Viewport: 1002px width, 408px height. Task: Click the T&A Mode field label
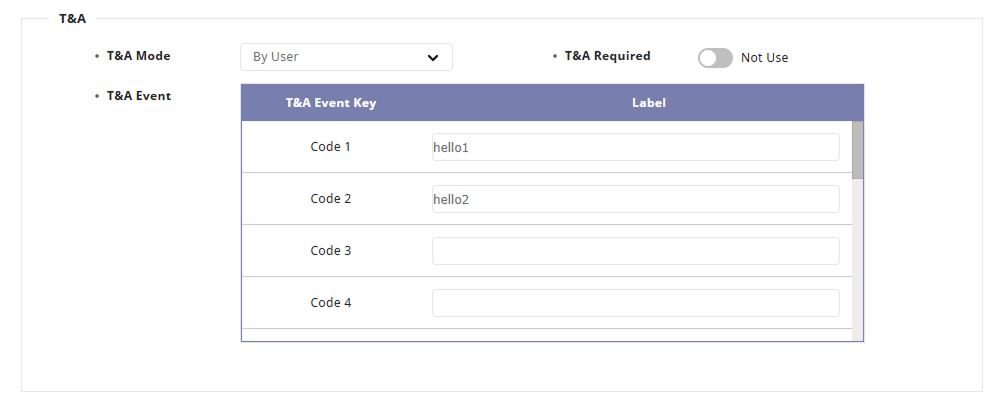(x=138, y=56)
